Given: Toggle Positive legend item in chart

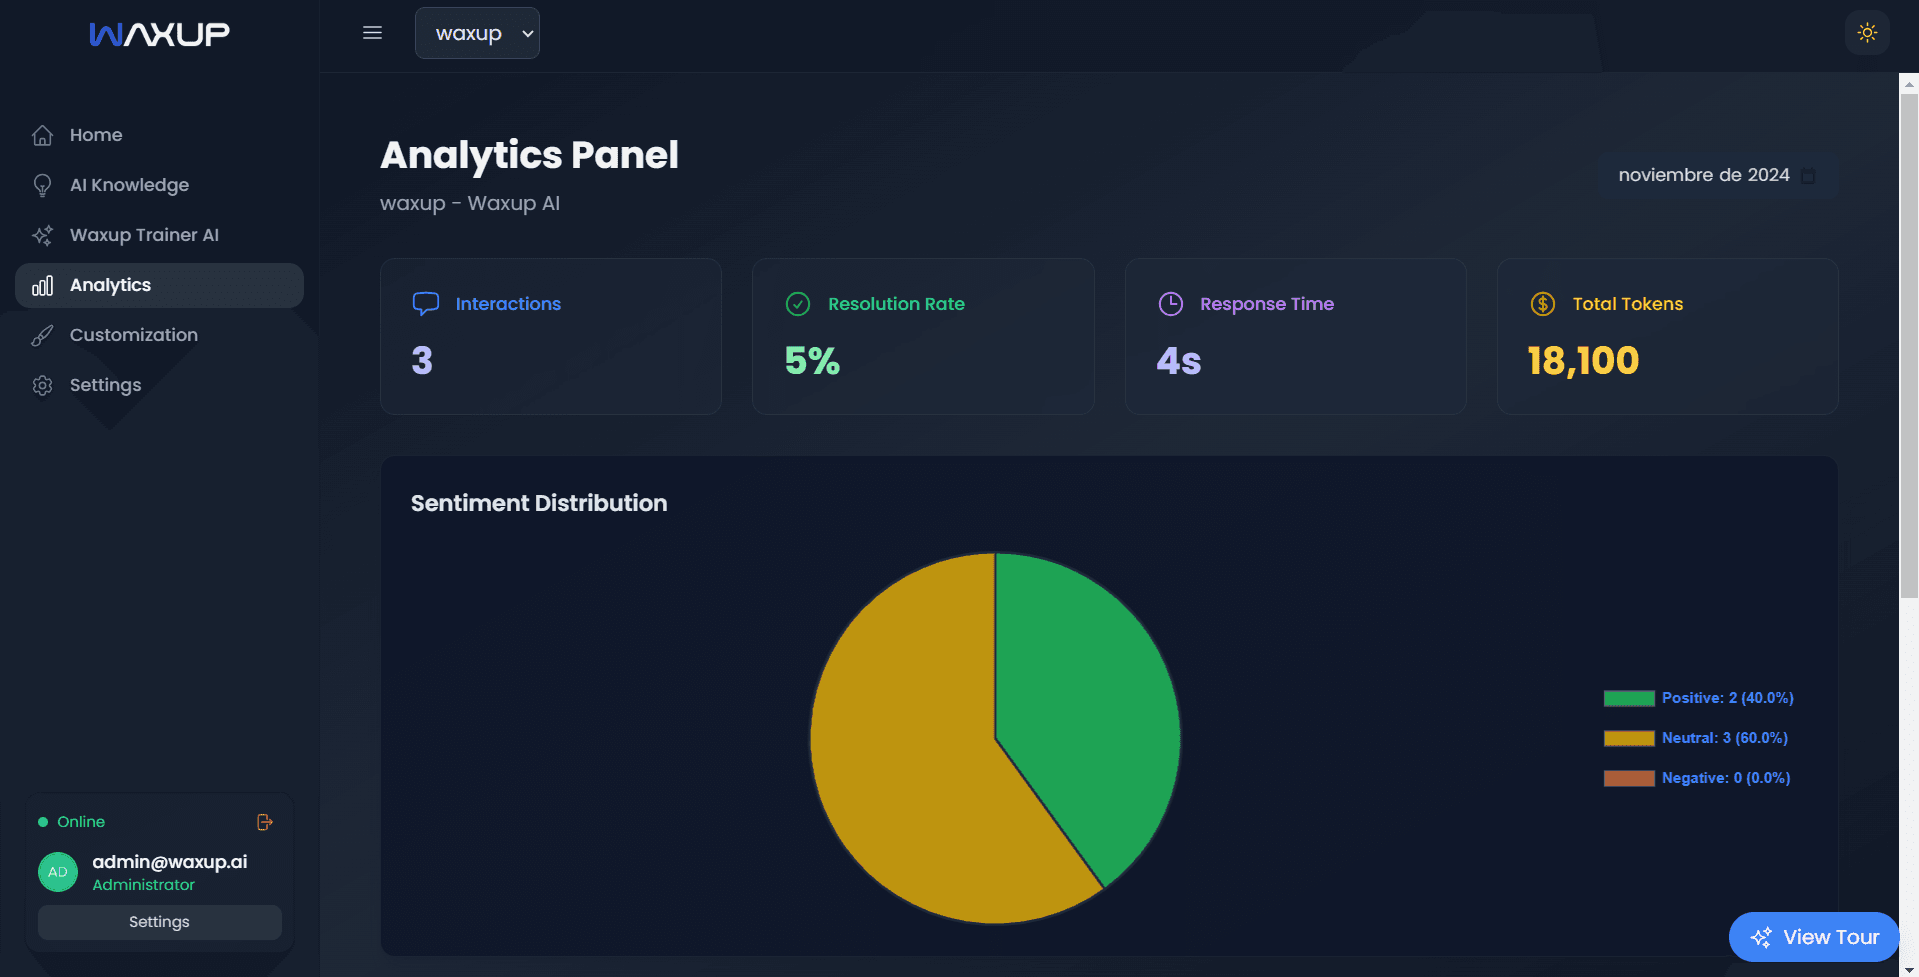Looking at the screenshot, I should [x=1698, y=698].
